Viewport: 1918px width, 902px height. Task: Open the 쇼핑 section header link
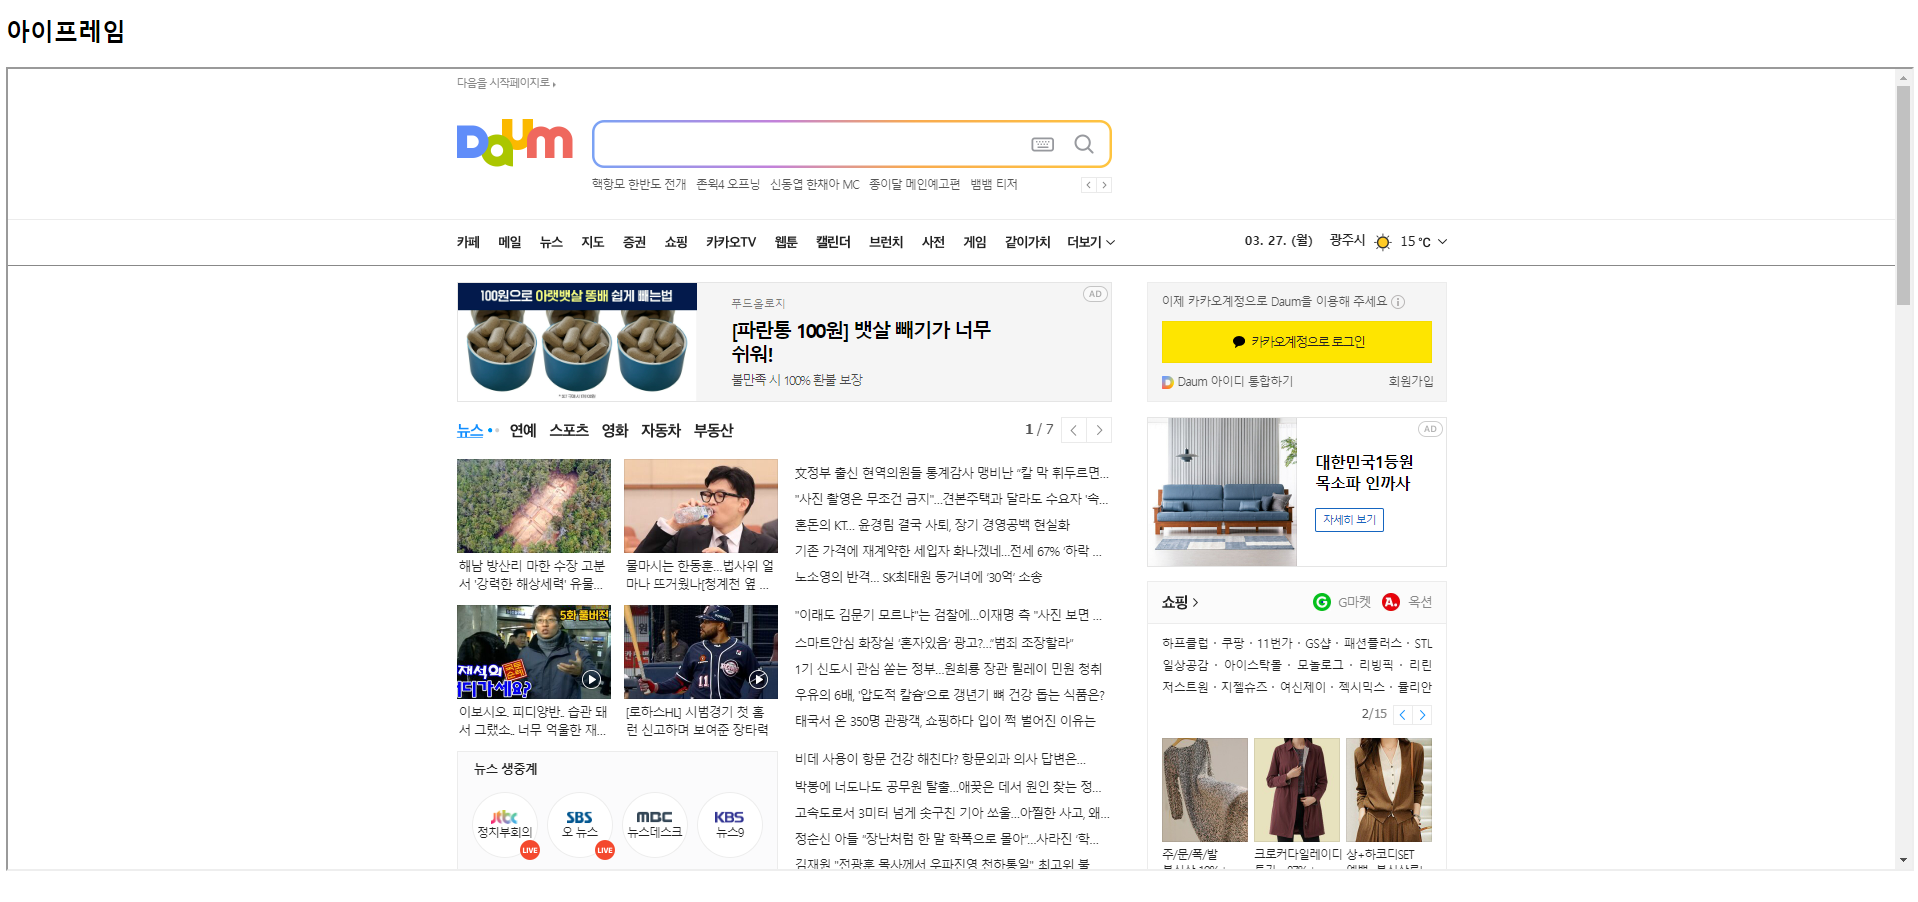[1180, 602]
